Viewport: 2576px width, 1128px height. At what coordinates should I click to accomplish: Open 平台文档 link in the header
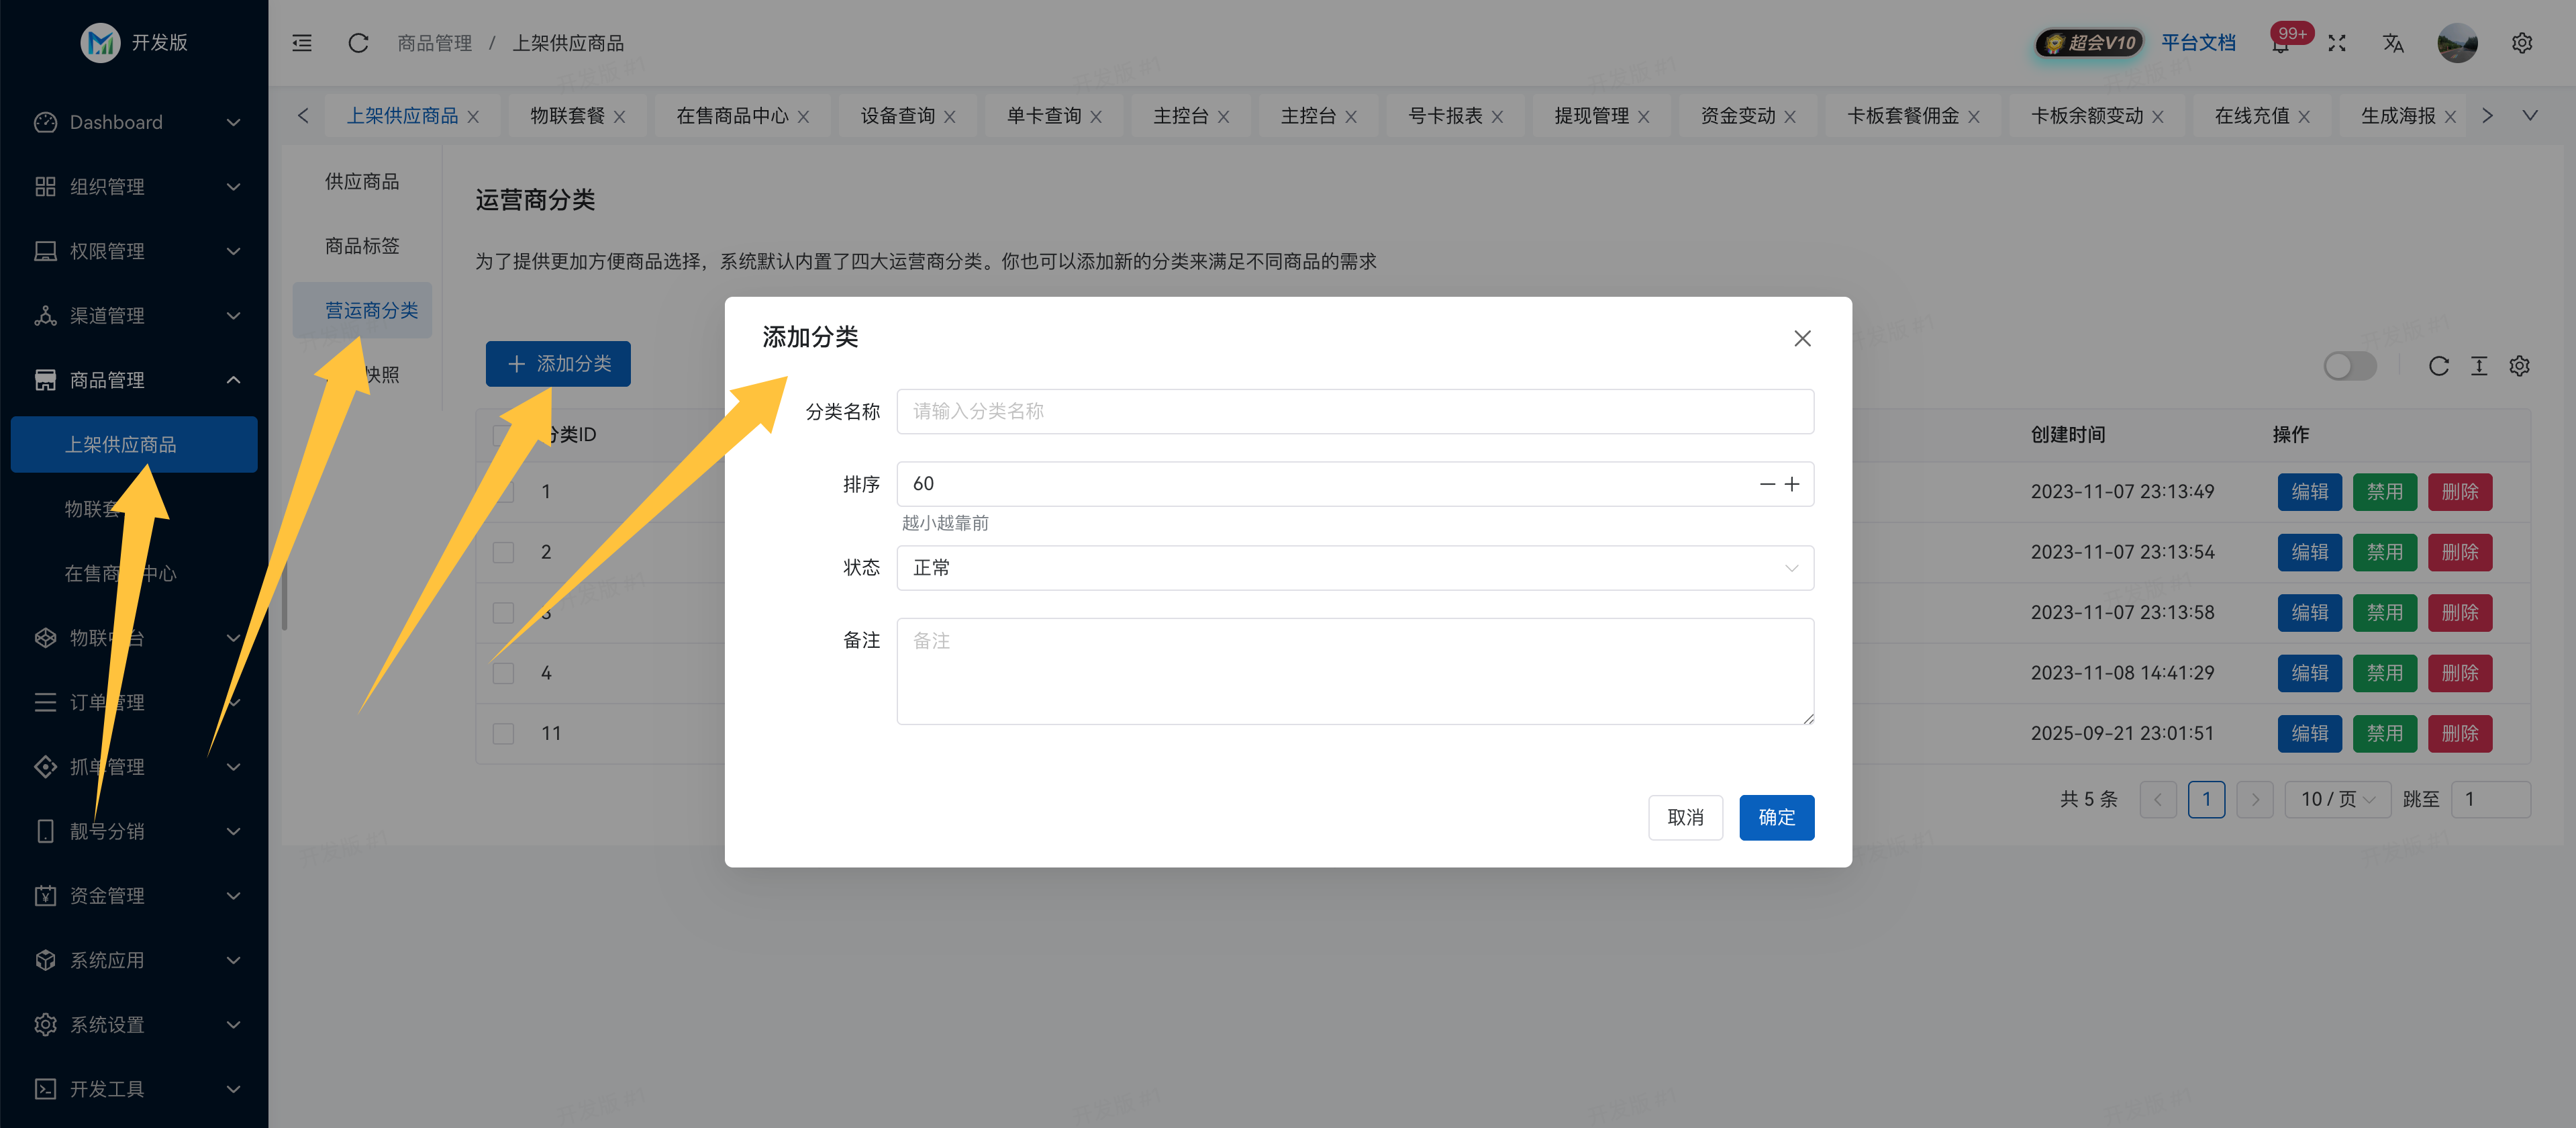pyautogui.click(x=2198, y=43)
